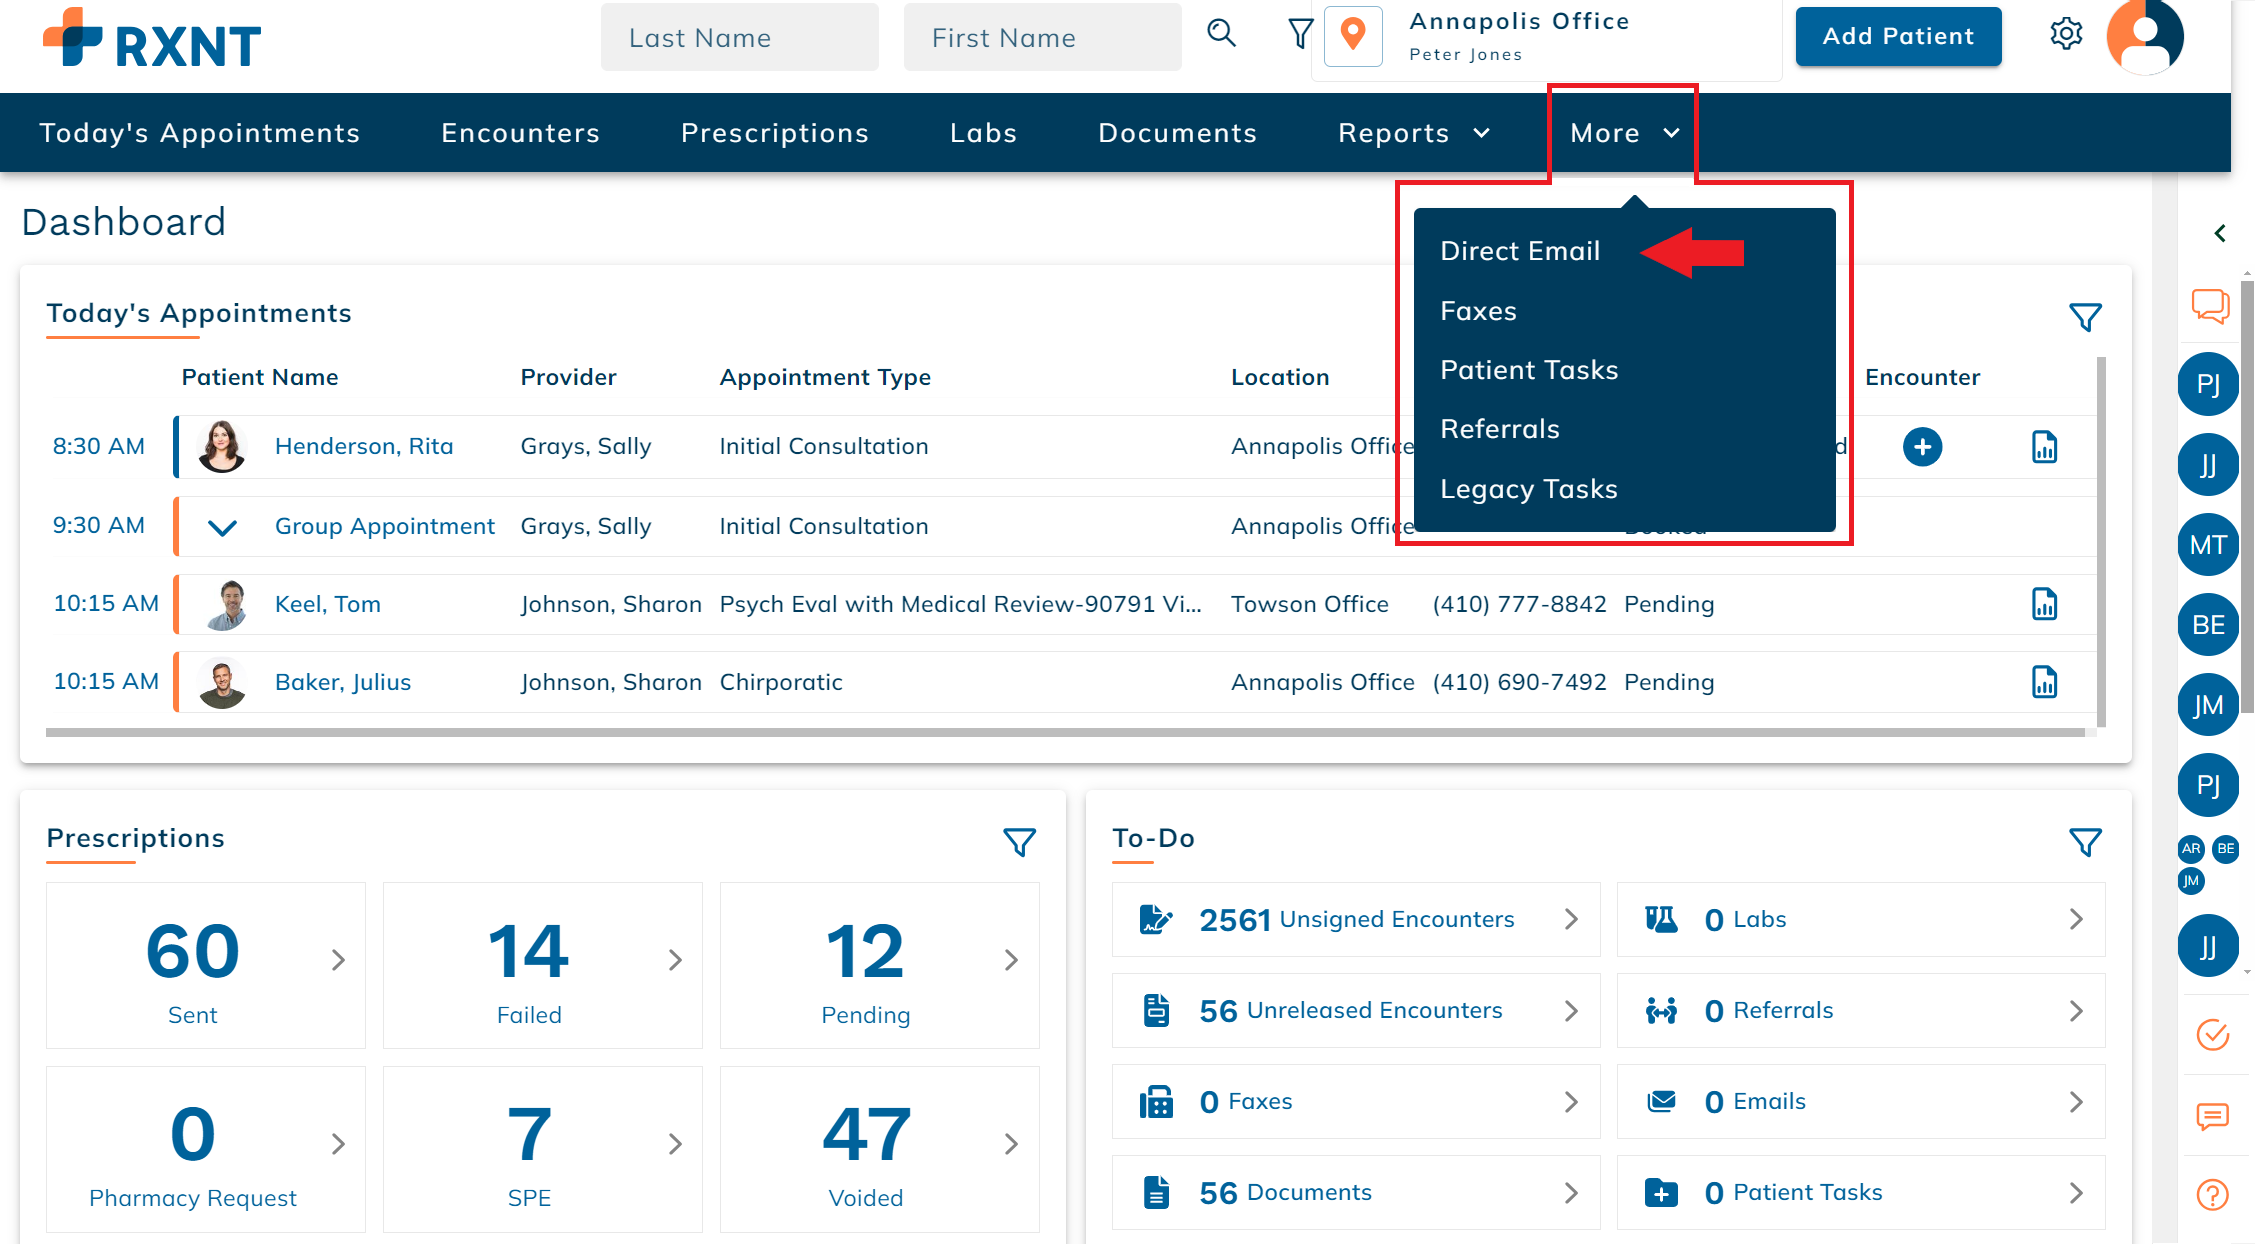
Task: Click Julius Baker's patient photo
Action: point(222,682)
